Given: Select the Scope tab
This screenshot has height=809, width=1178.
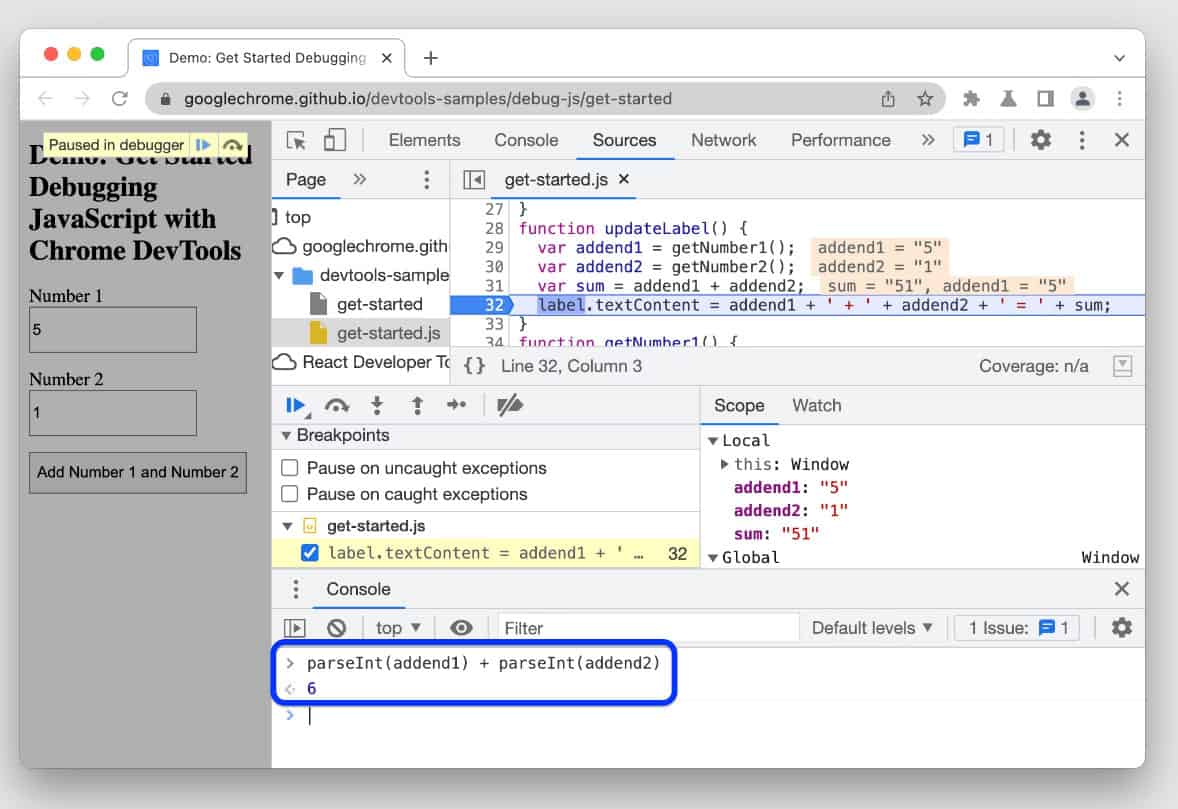Looking at the screenshot, I should [x=739, y=406].
